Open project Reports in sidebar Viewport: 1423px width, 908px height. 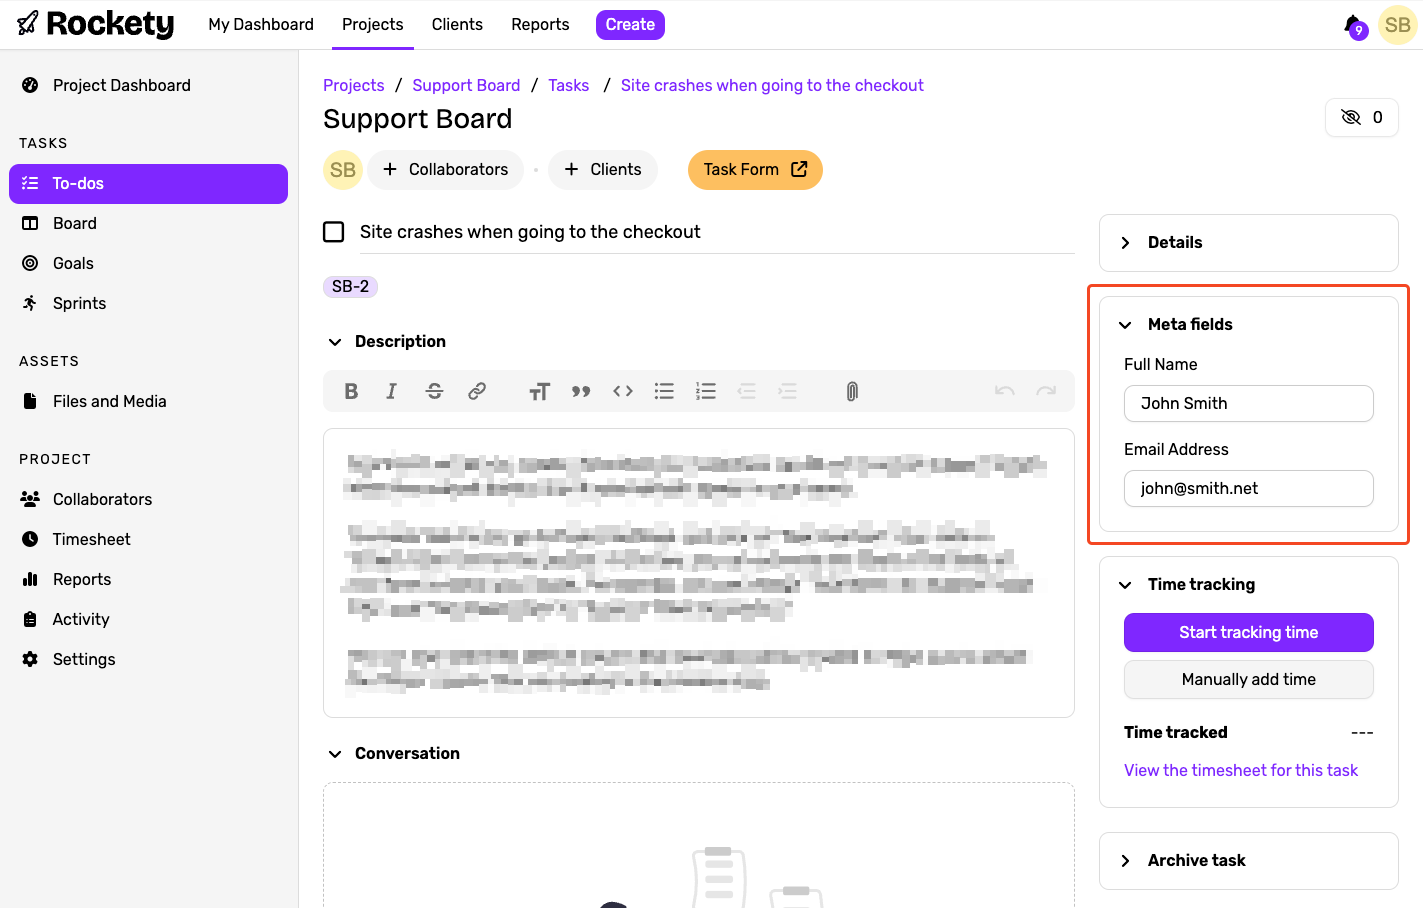(149, 580)
